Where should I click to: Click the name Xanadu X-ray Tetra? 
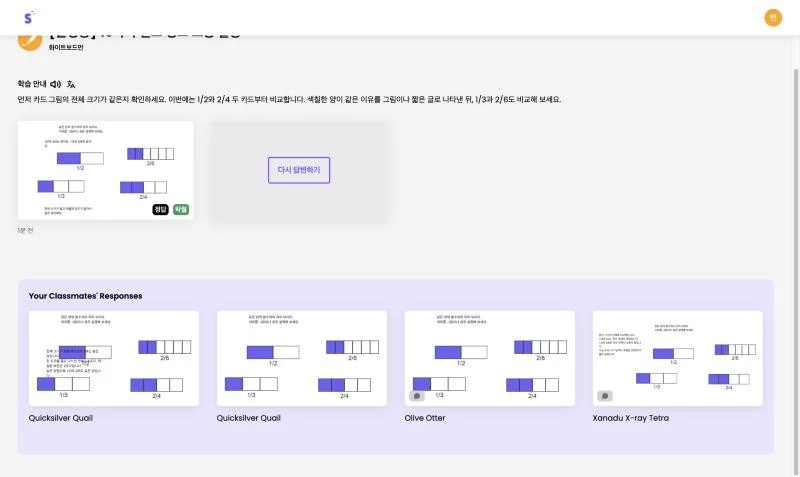click(631, 418)
